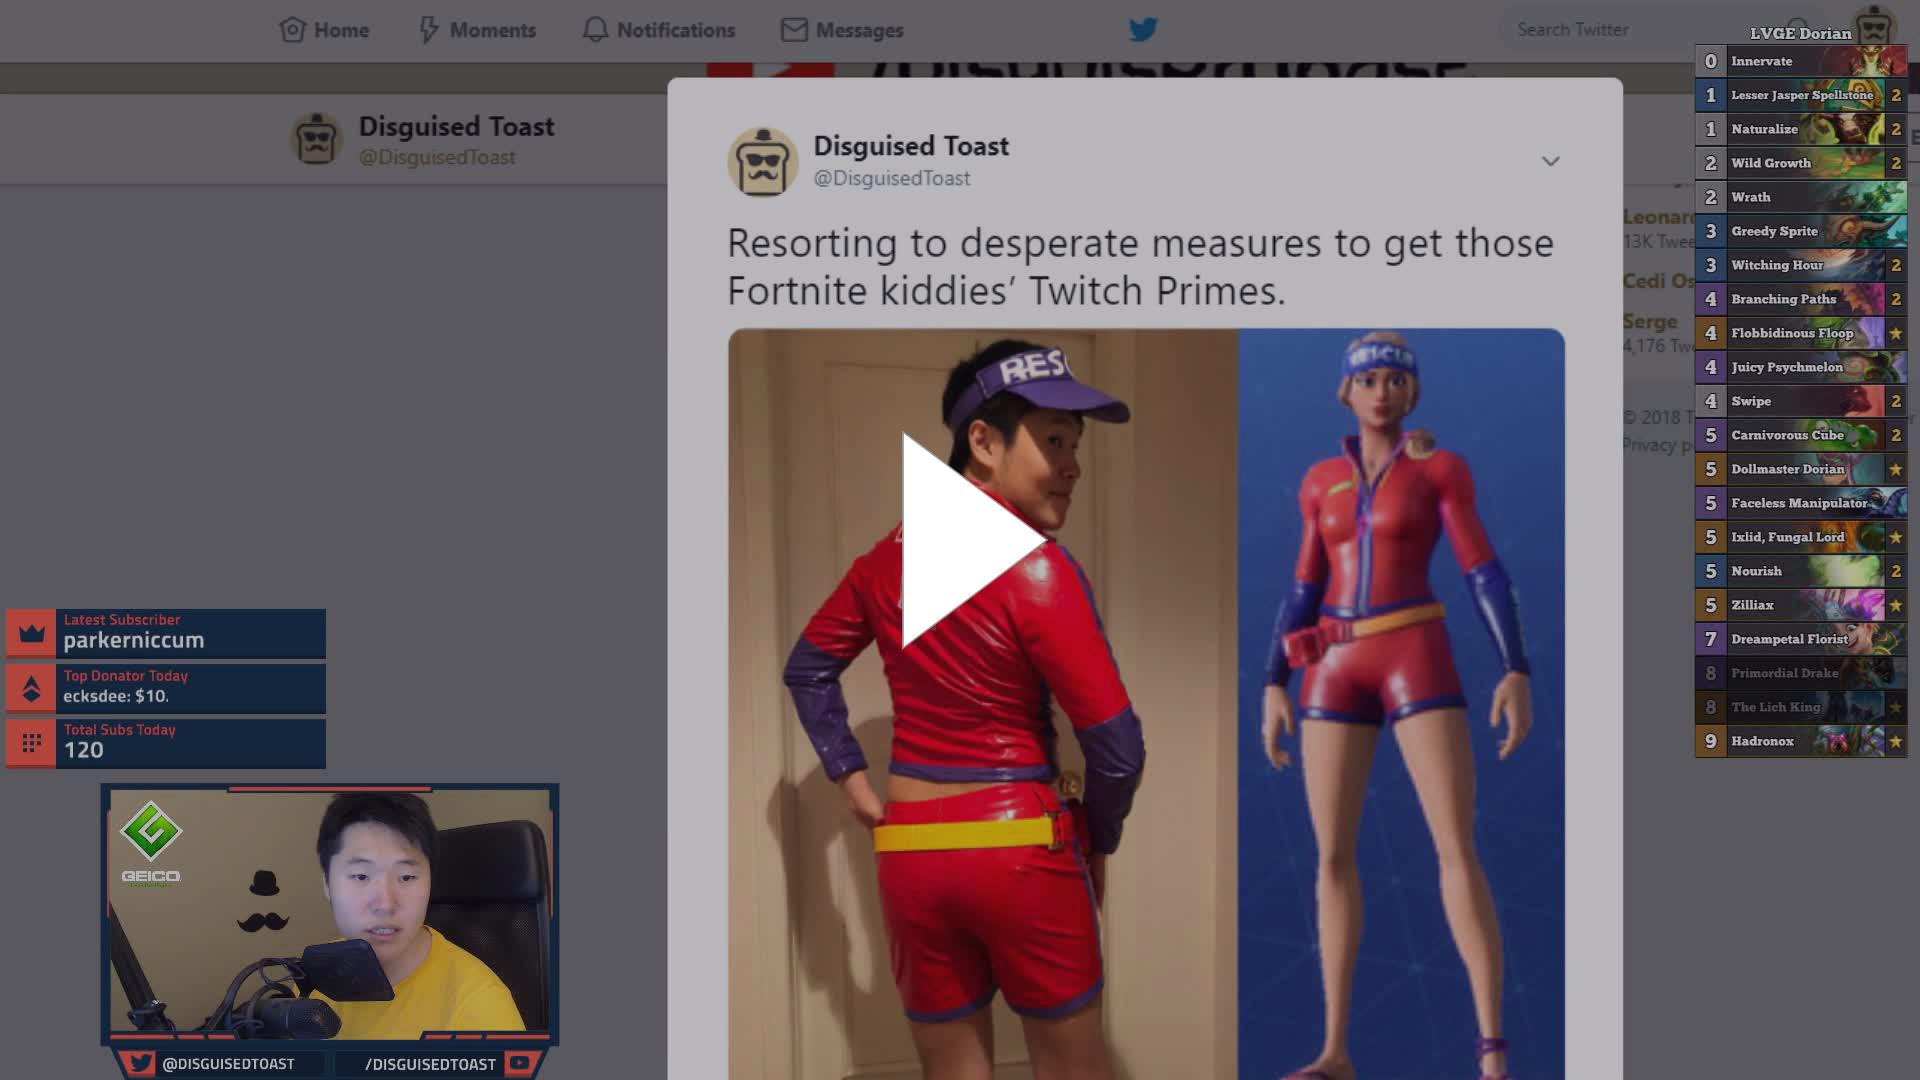
Task: Click the @DisguisedToast handle in tweet
Action: [x=891, y=178]
